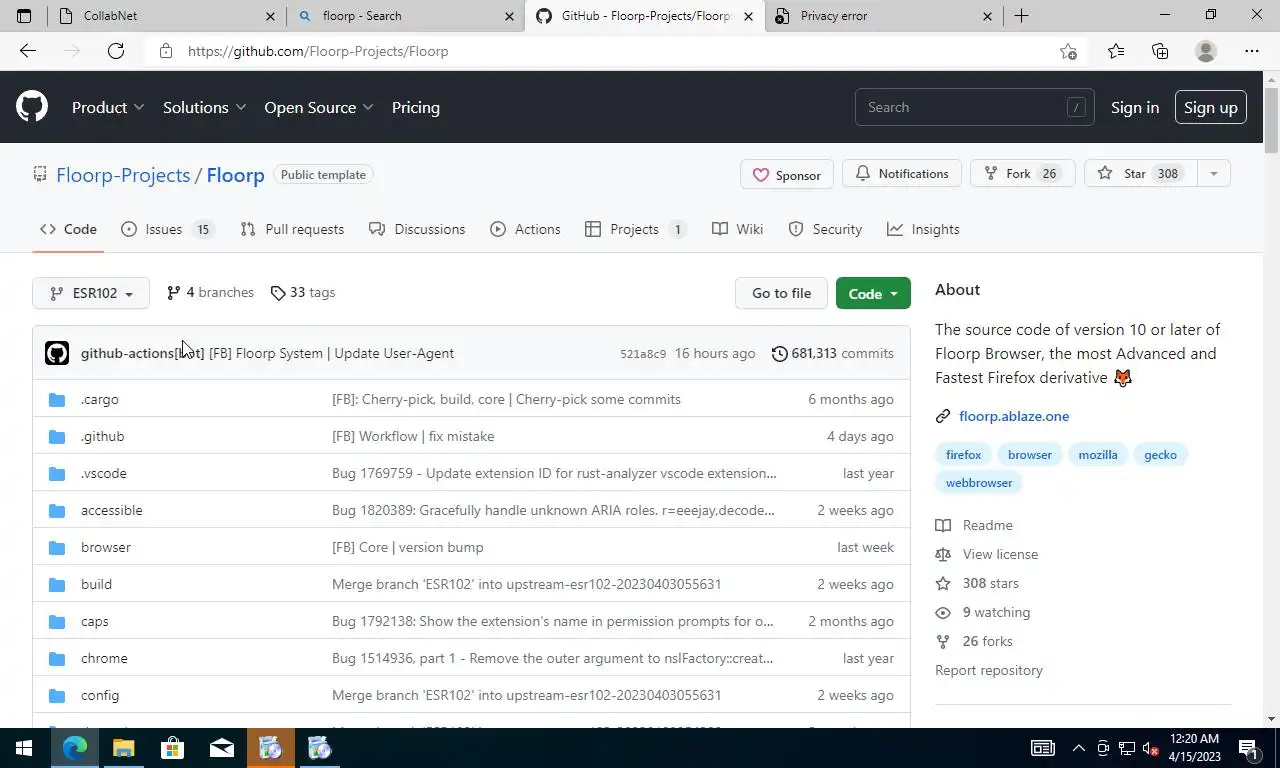Click the GitHub search field
Image resolution: width=1280 pixels, height=768 pixels.
click(974, 107)
